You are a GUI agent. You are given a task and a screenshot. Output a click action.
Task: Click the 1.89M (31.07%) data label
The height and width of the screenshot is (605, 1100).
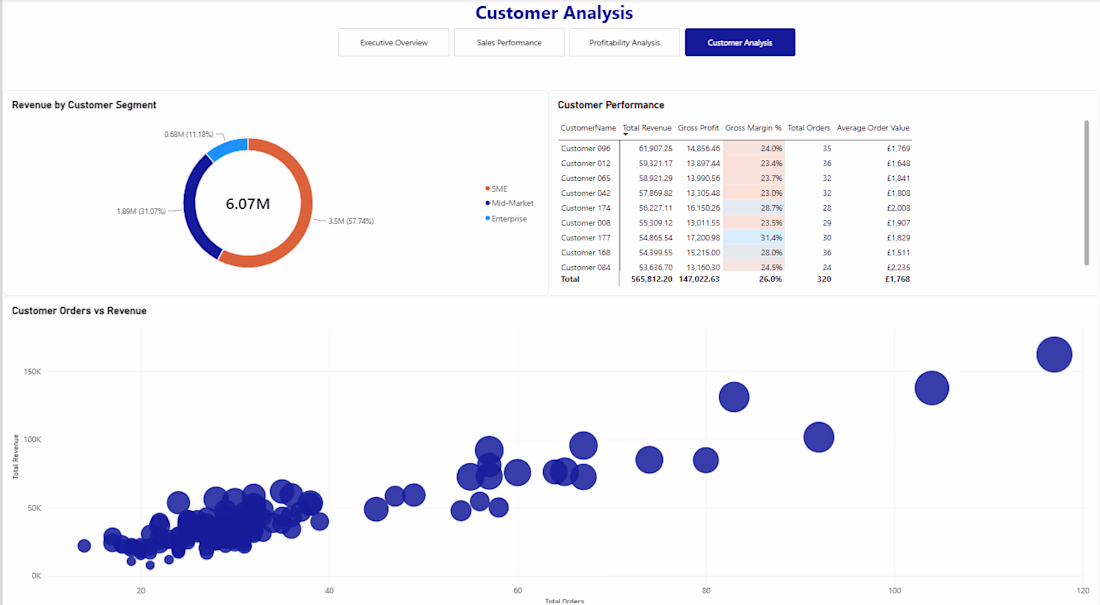[x=141, y=211]
